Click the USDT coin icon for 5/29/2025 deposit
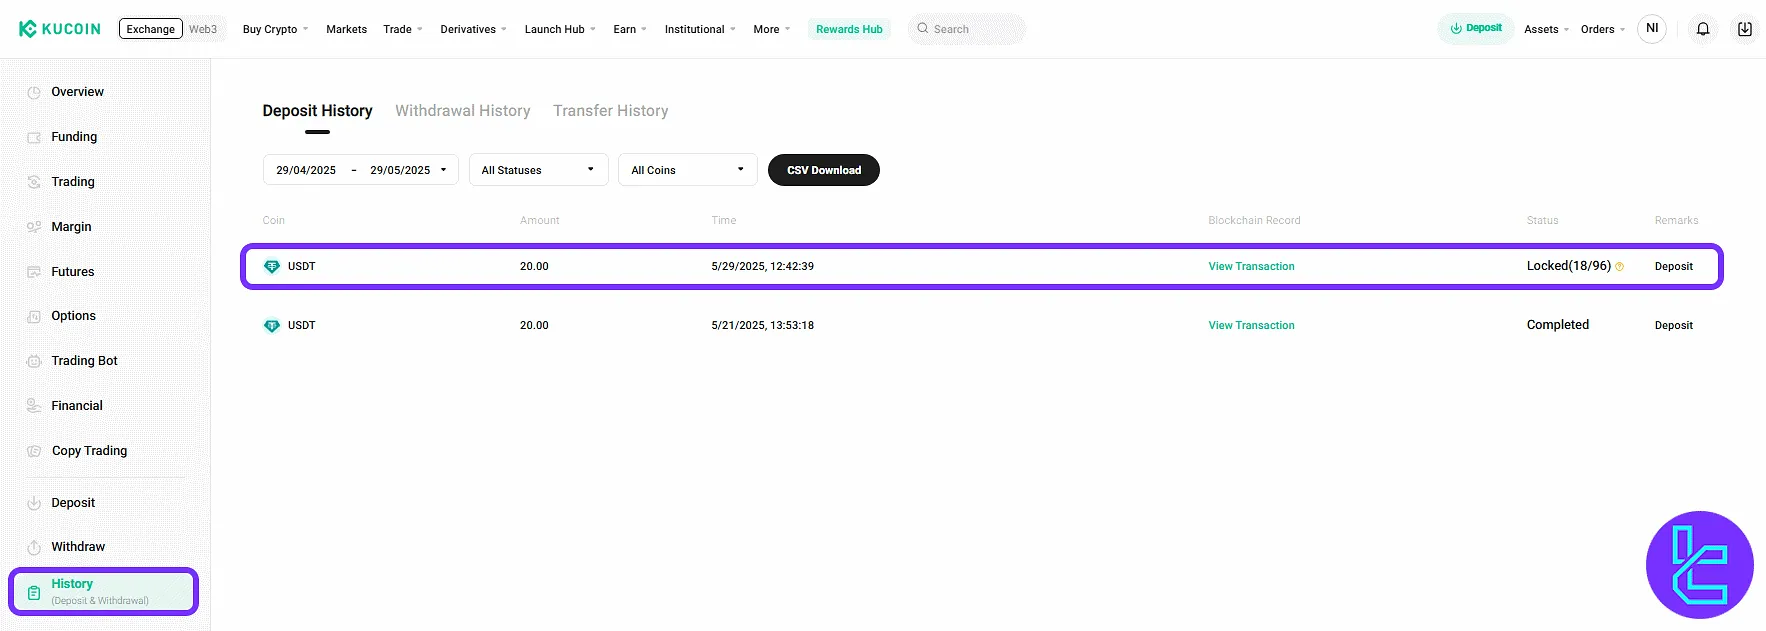The height and width of the screenshot is (631, 1766). click(x=271, y=266)
